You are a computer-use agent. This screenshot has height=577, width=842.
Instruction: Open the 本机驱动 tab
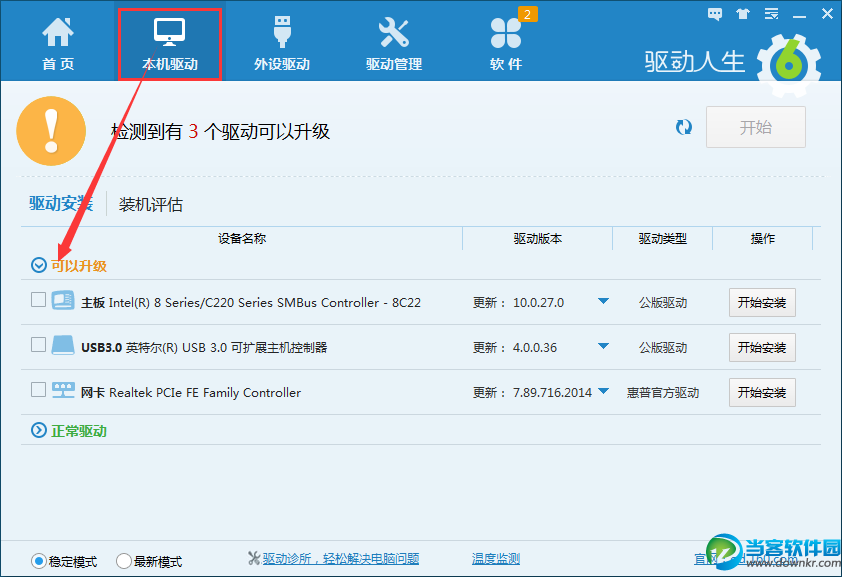pyautogui.click(x=170, y=44)
